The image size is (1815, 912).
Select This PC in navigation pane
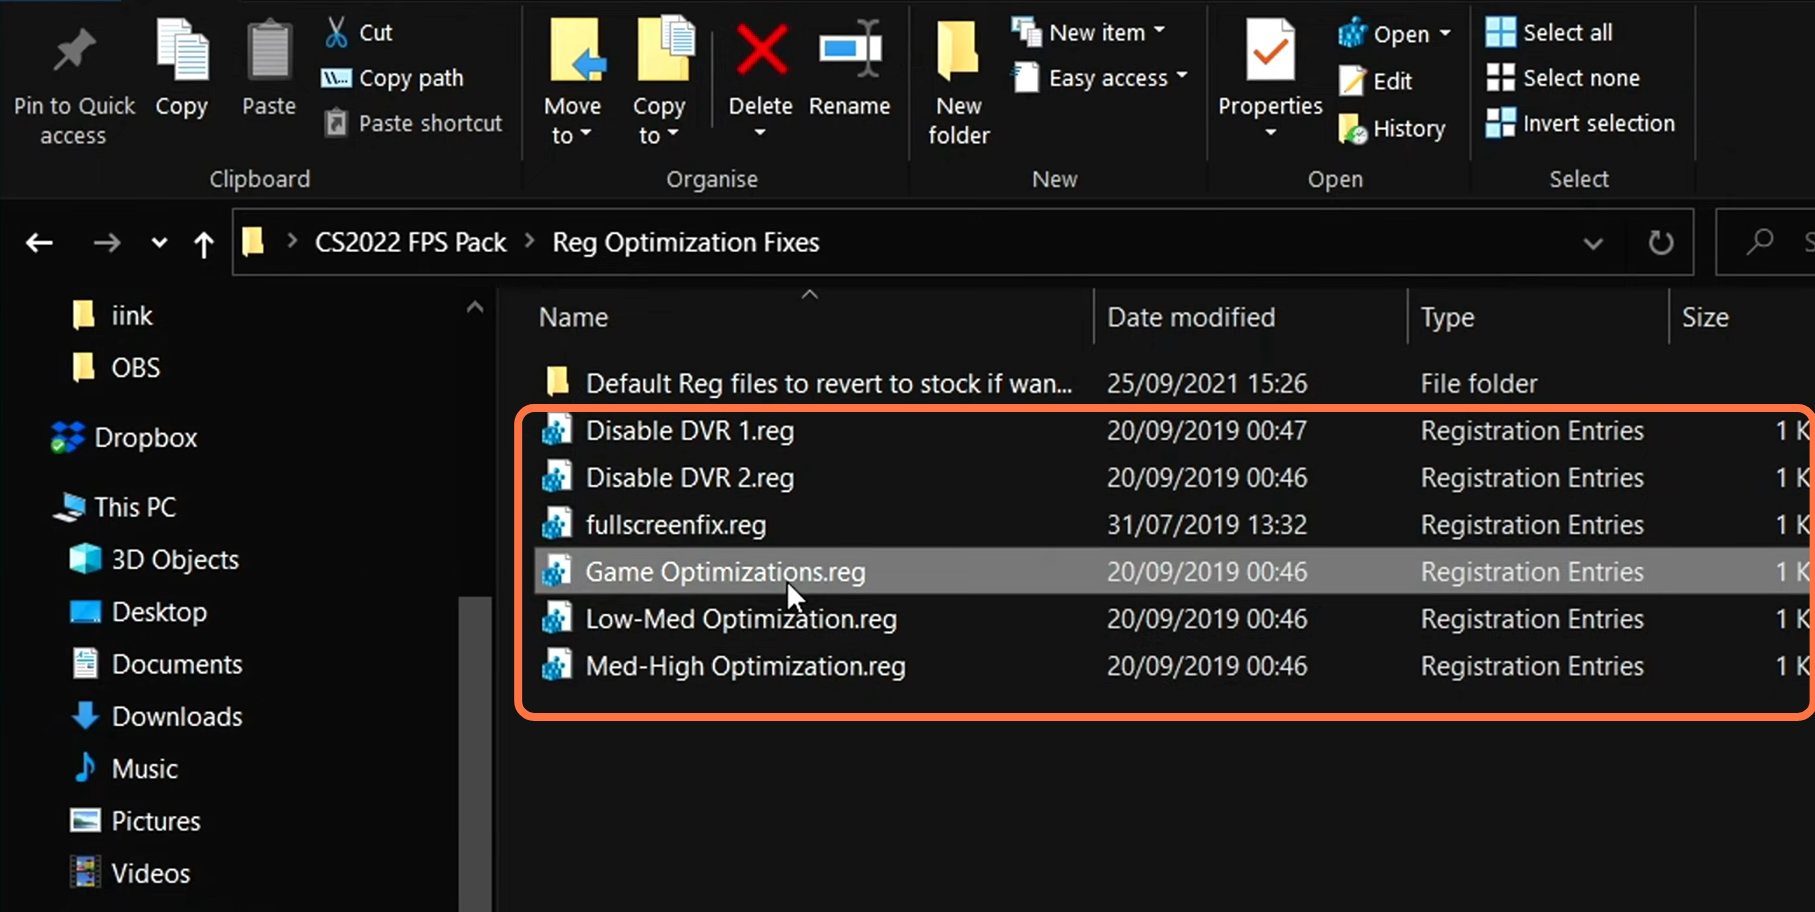[115, 507]
